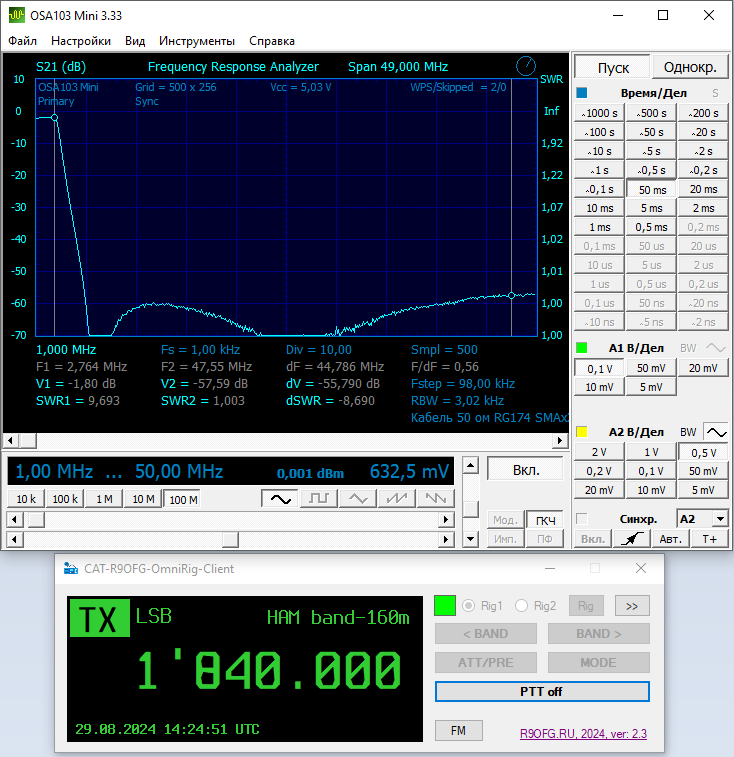Open the Вид menu
Viewport: 734px width, 757px height.
pyautogui.click(x=135, y=41)
